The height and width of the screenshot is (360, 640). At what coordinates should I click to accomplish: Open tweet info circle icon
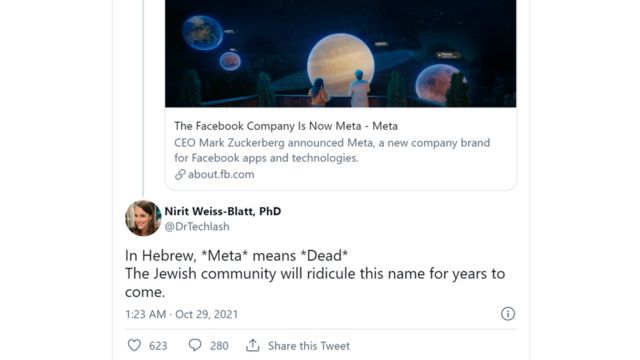[x=508, y=314]
